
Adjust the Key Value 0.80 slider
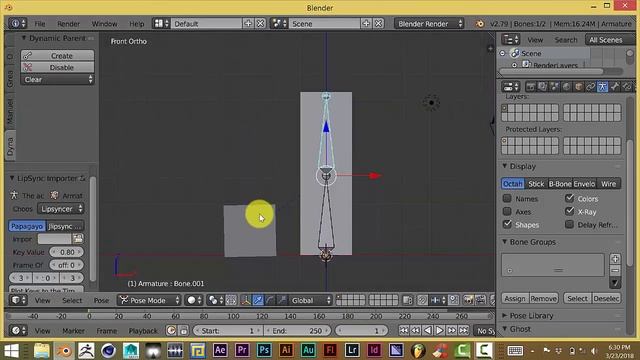coord(67,252)
